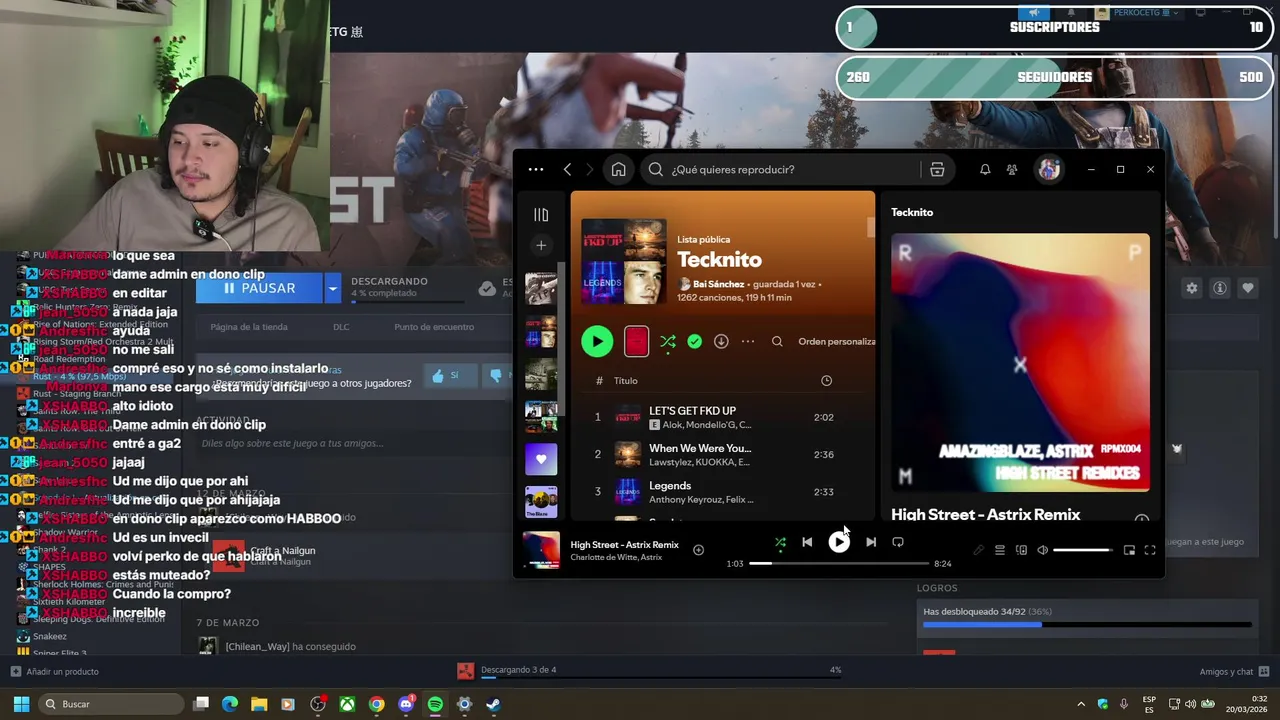1280x720 pixels.
Task: Toggle repeat in Spotify player bar
Action: pyautogui.click(x=897, y=542)
